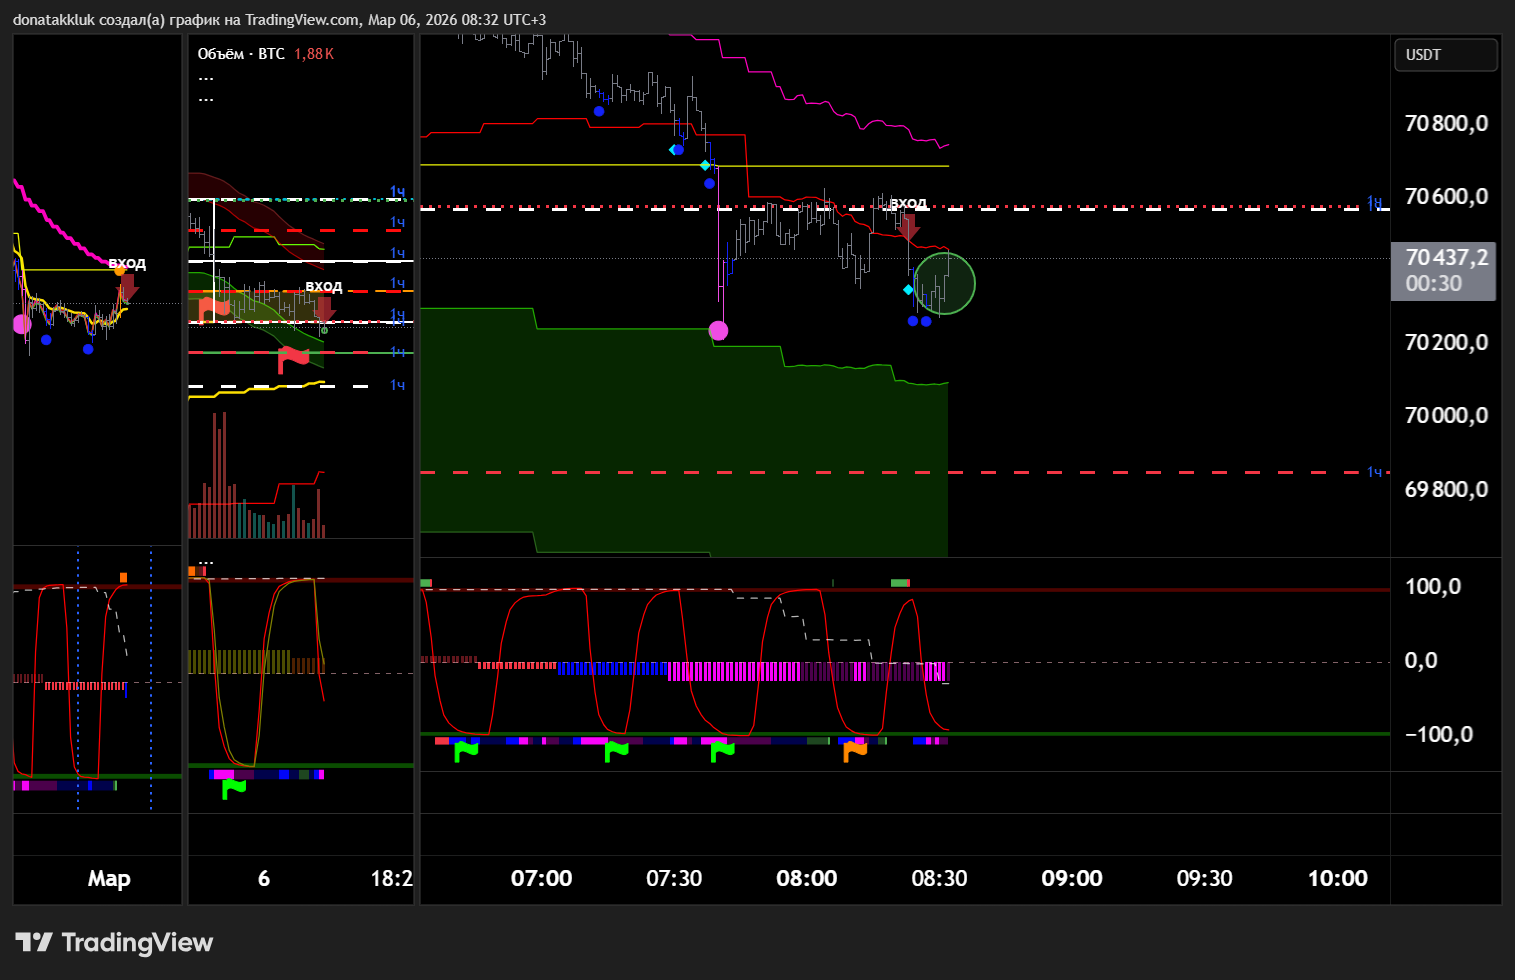Click the TradingView logo in the footer
The width and height of the screenshot is (1515, 980).
click(114, 942)
